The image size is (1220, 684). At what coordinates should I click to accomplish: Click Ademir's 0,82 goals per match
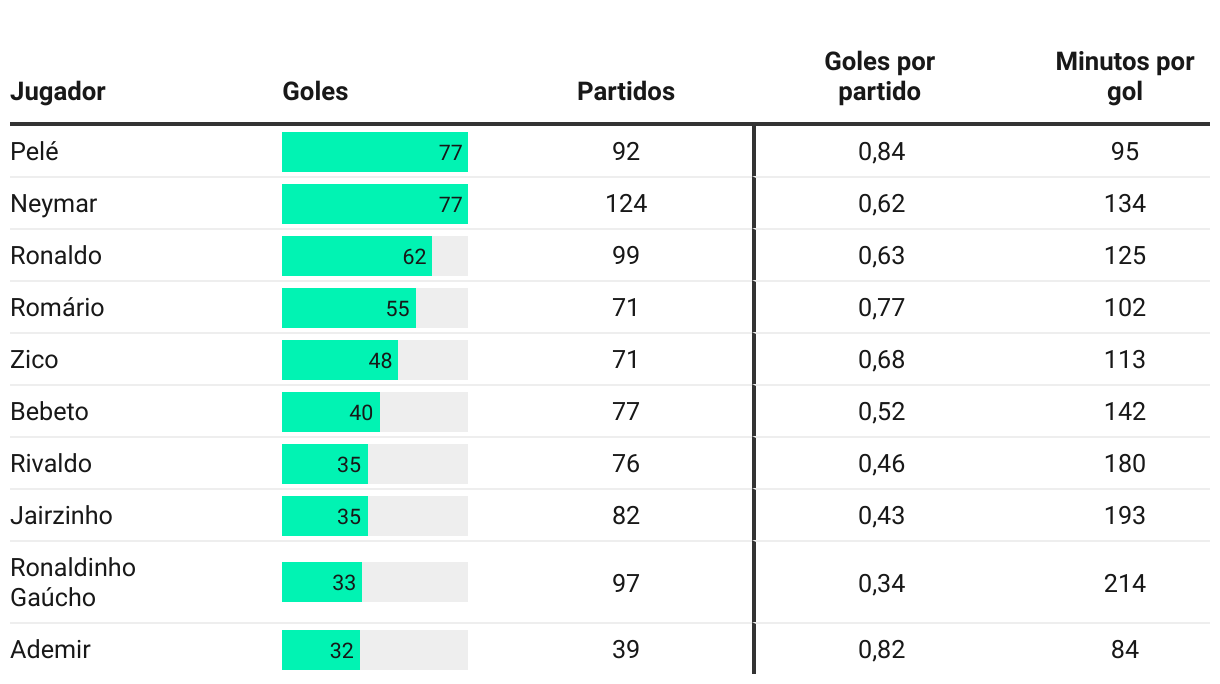(x=881, y=650)
